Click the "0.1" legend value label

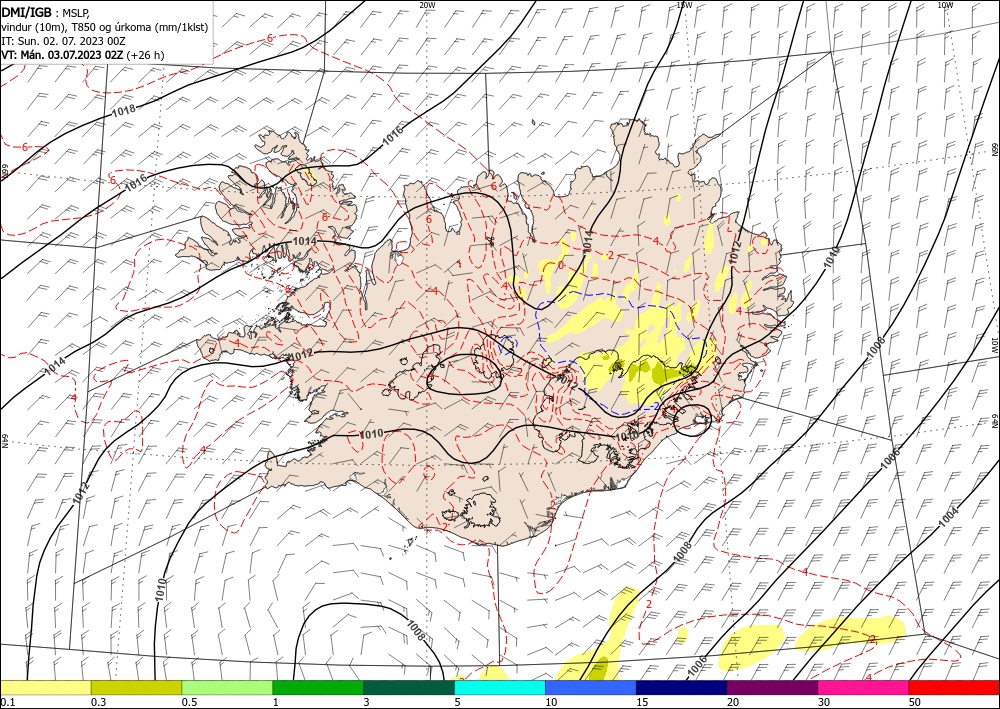[x=8, y=702]
